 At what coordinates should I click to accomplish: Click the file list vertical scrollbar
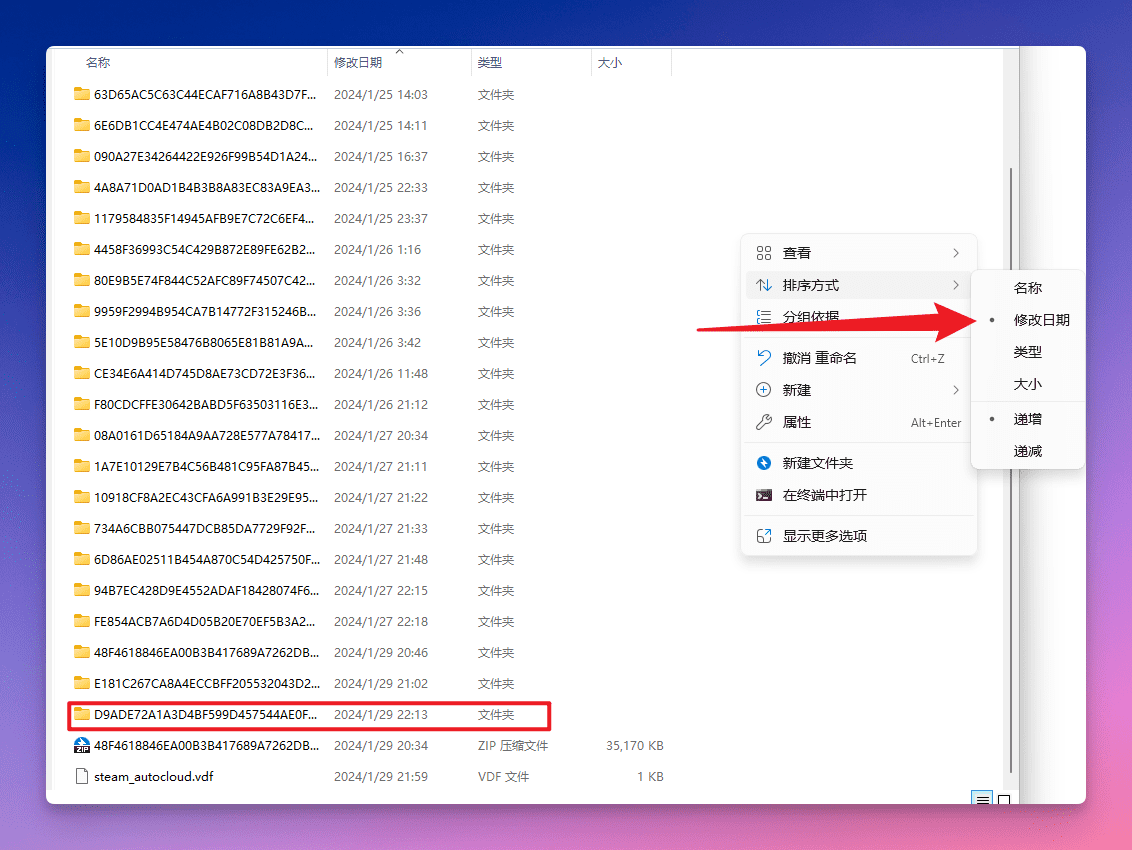[x=1011, y=469]
